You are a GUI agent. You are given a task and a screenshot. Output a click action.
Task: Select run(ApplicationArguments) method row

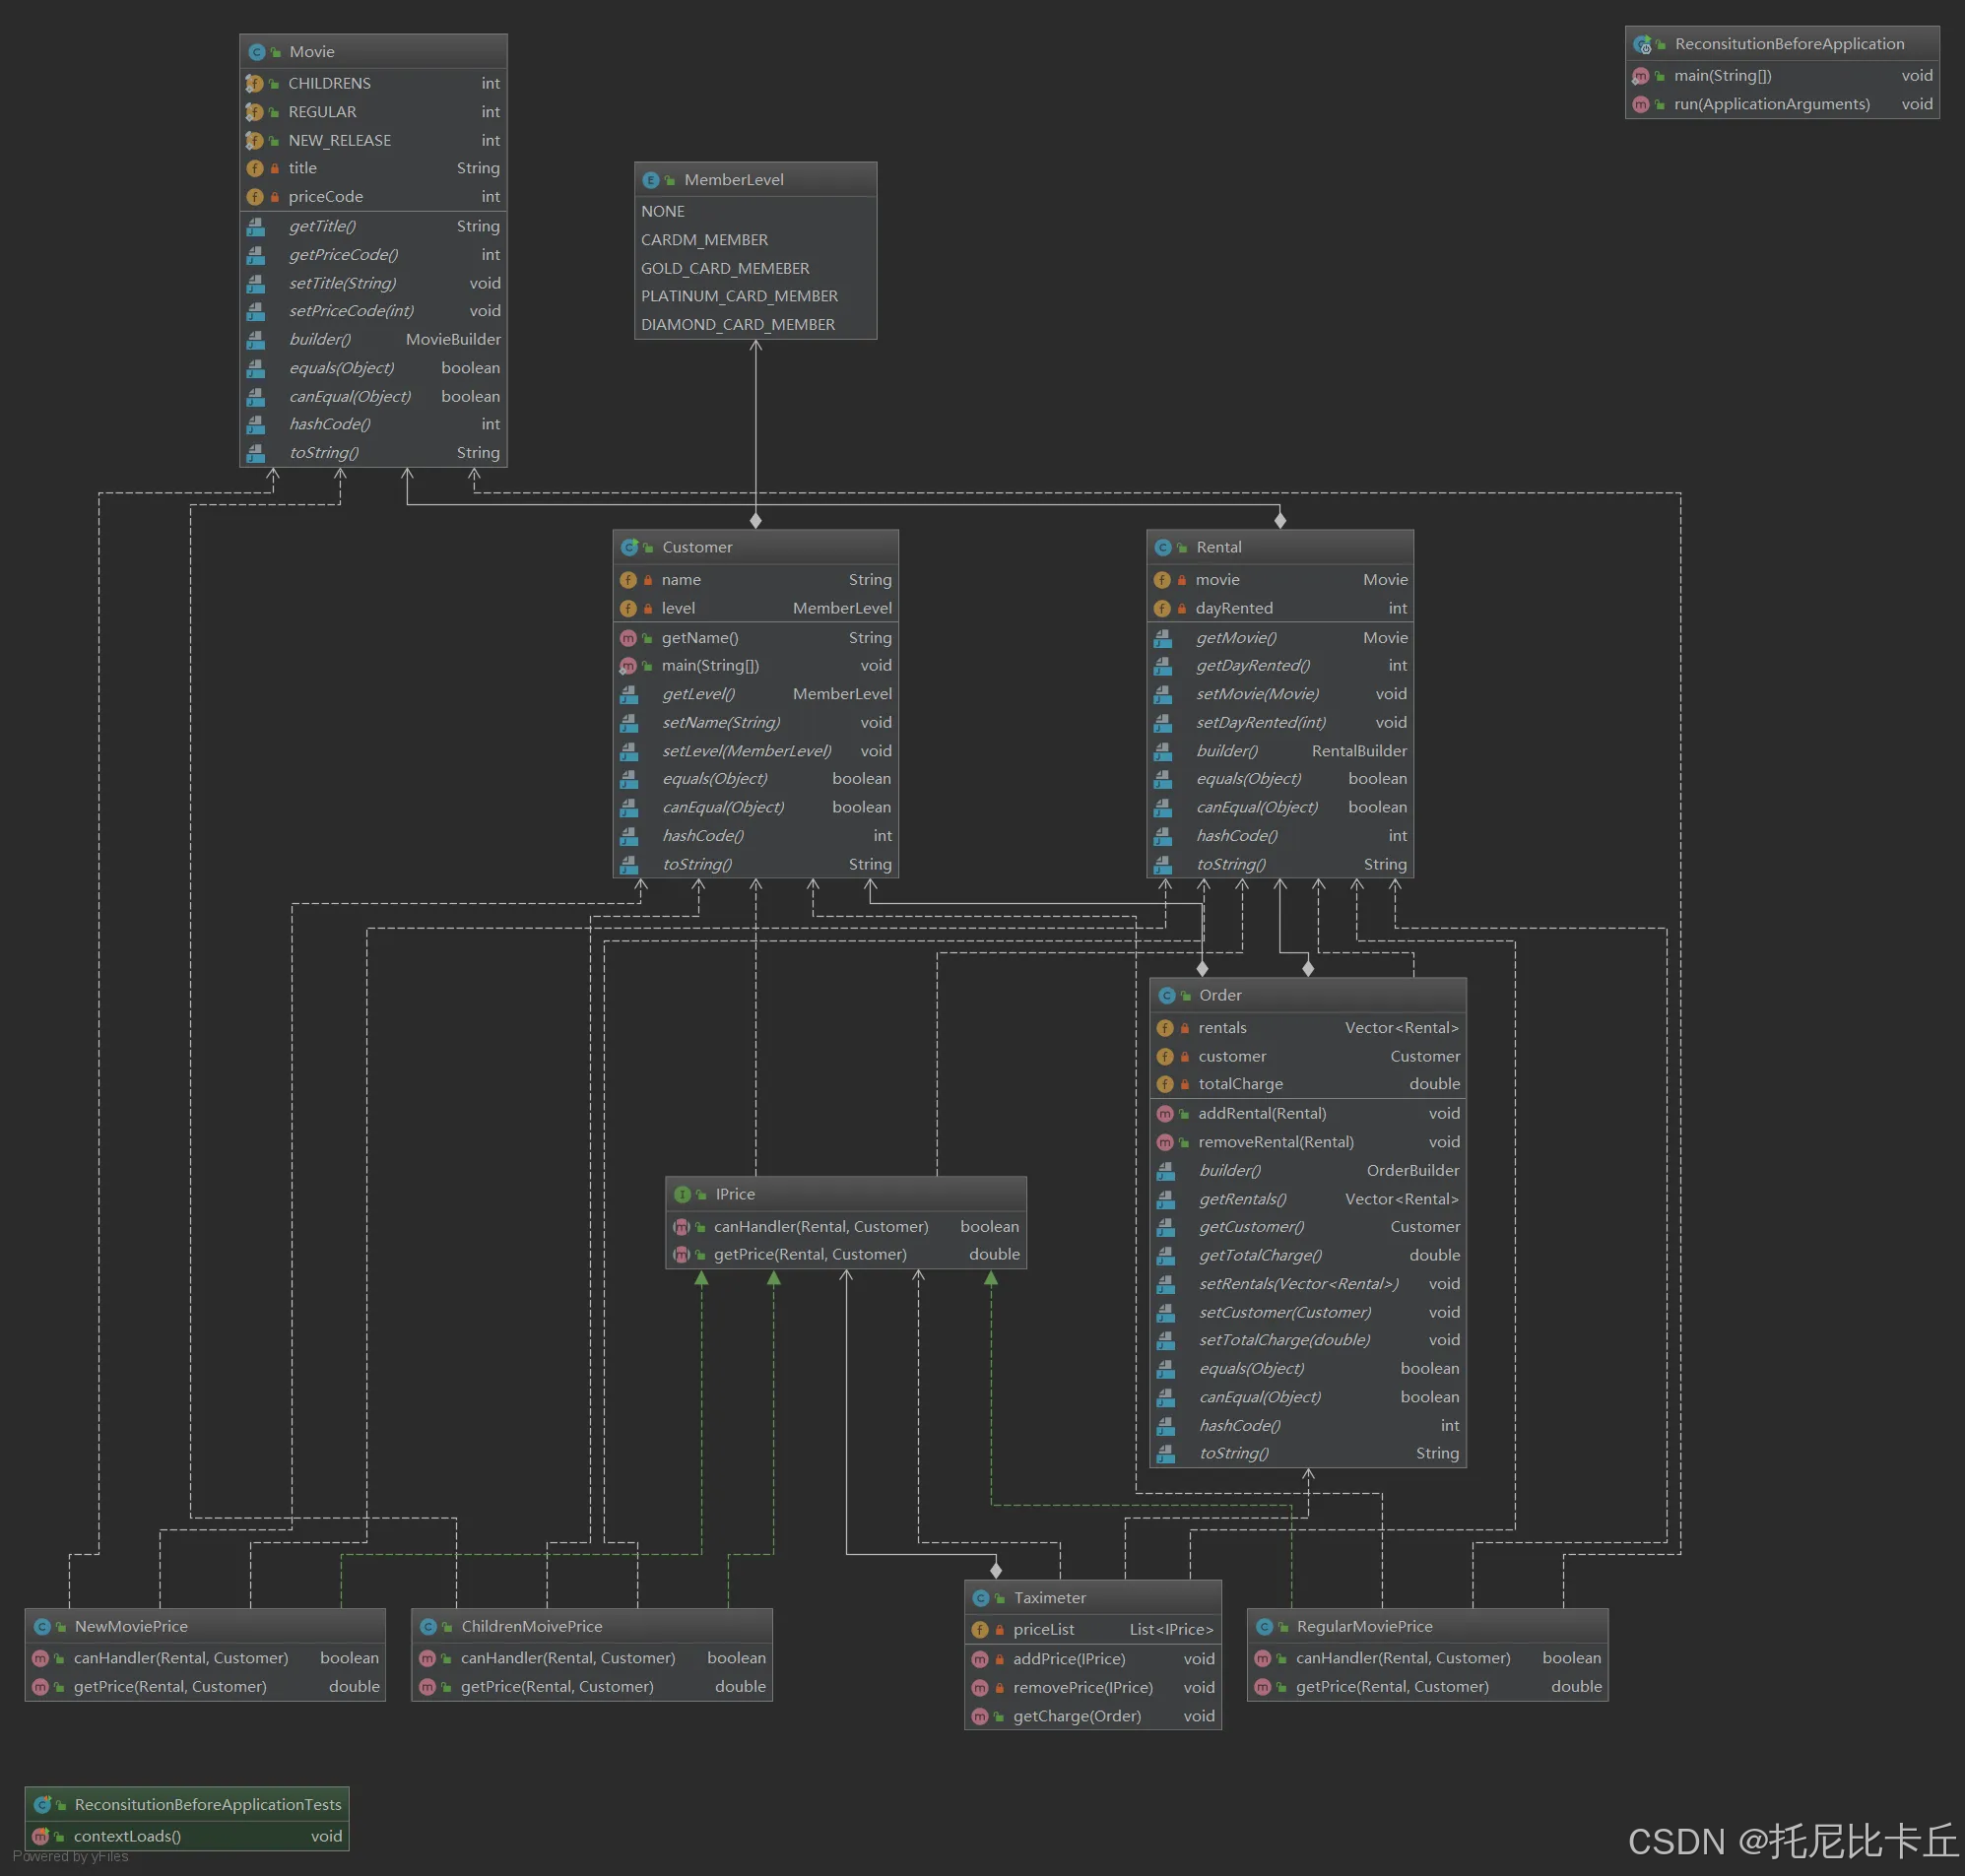coord(1771,104)
